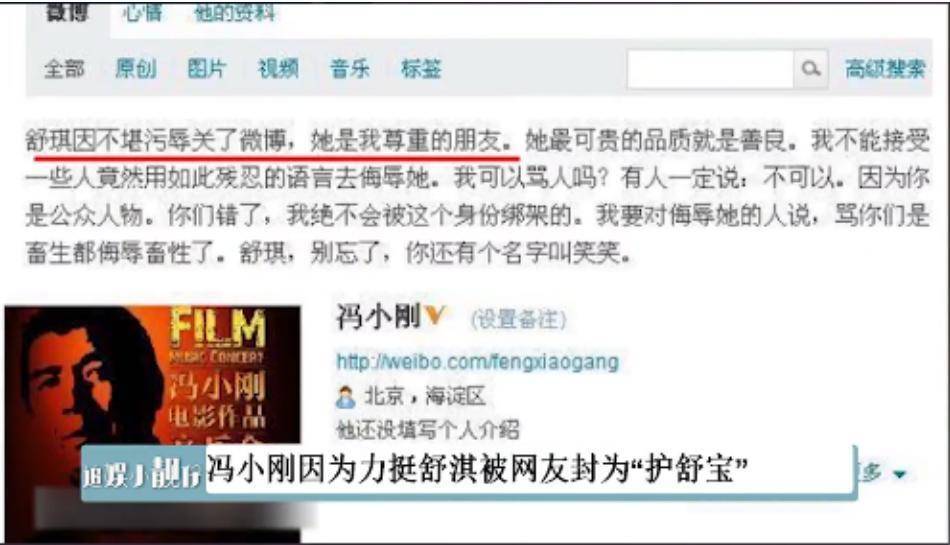
Task: Click the orange verified V badge
Action: [x=436, y=314]
